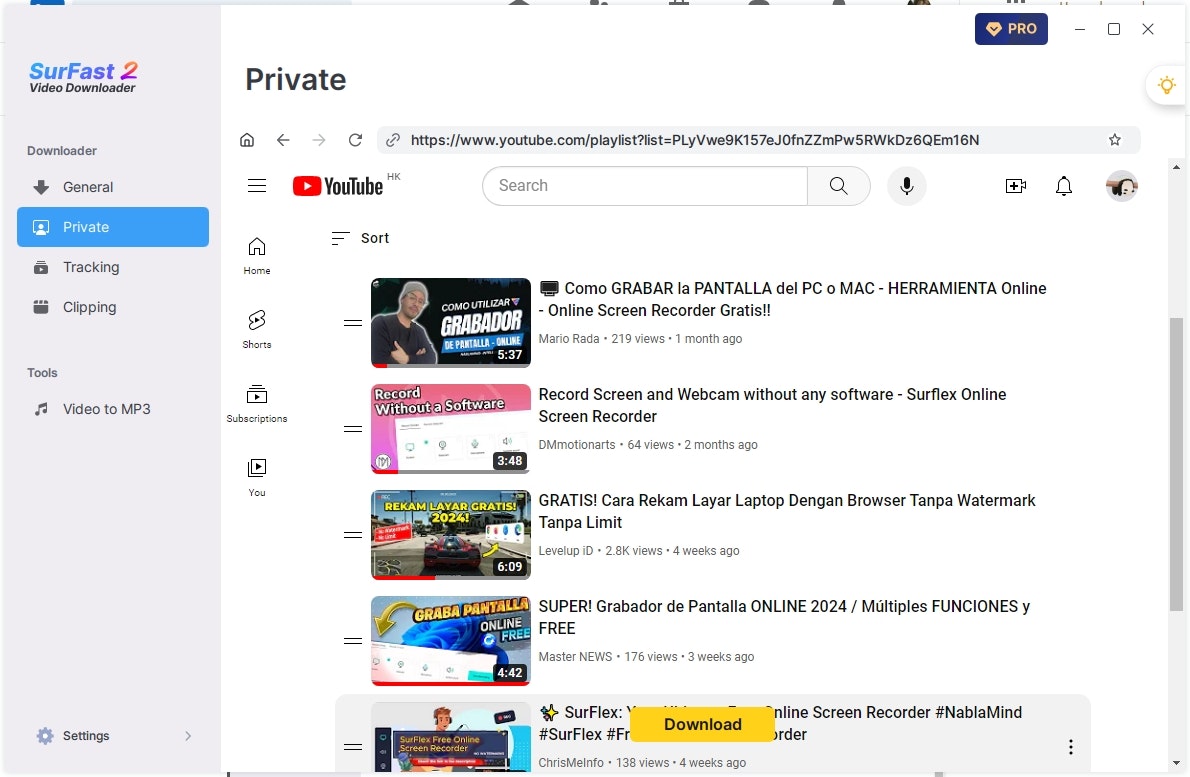Click the reorder handle of ChrisMeInfo video
Image resolution: width=1190 pixels, height=777 pixels.
(x=353, y=747)
